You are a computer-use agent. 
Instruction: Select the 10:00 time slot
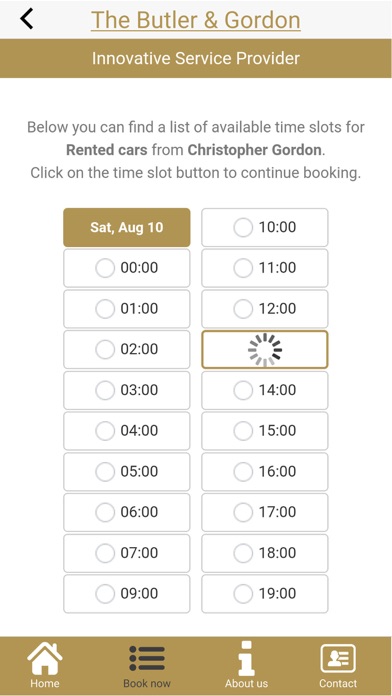tap(265, 227)
